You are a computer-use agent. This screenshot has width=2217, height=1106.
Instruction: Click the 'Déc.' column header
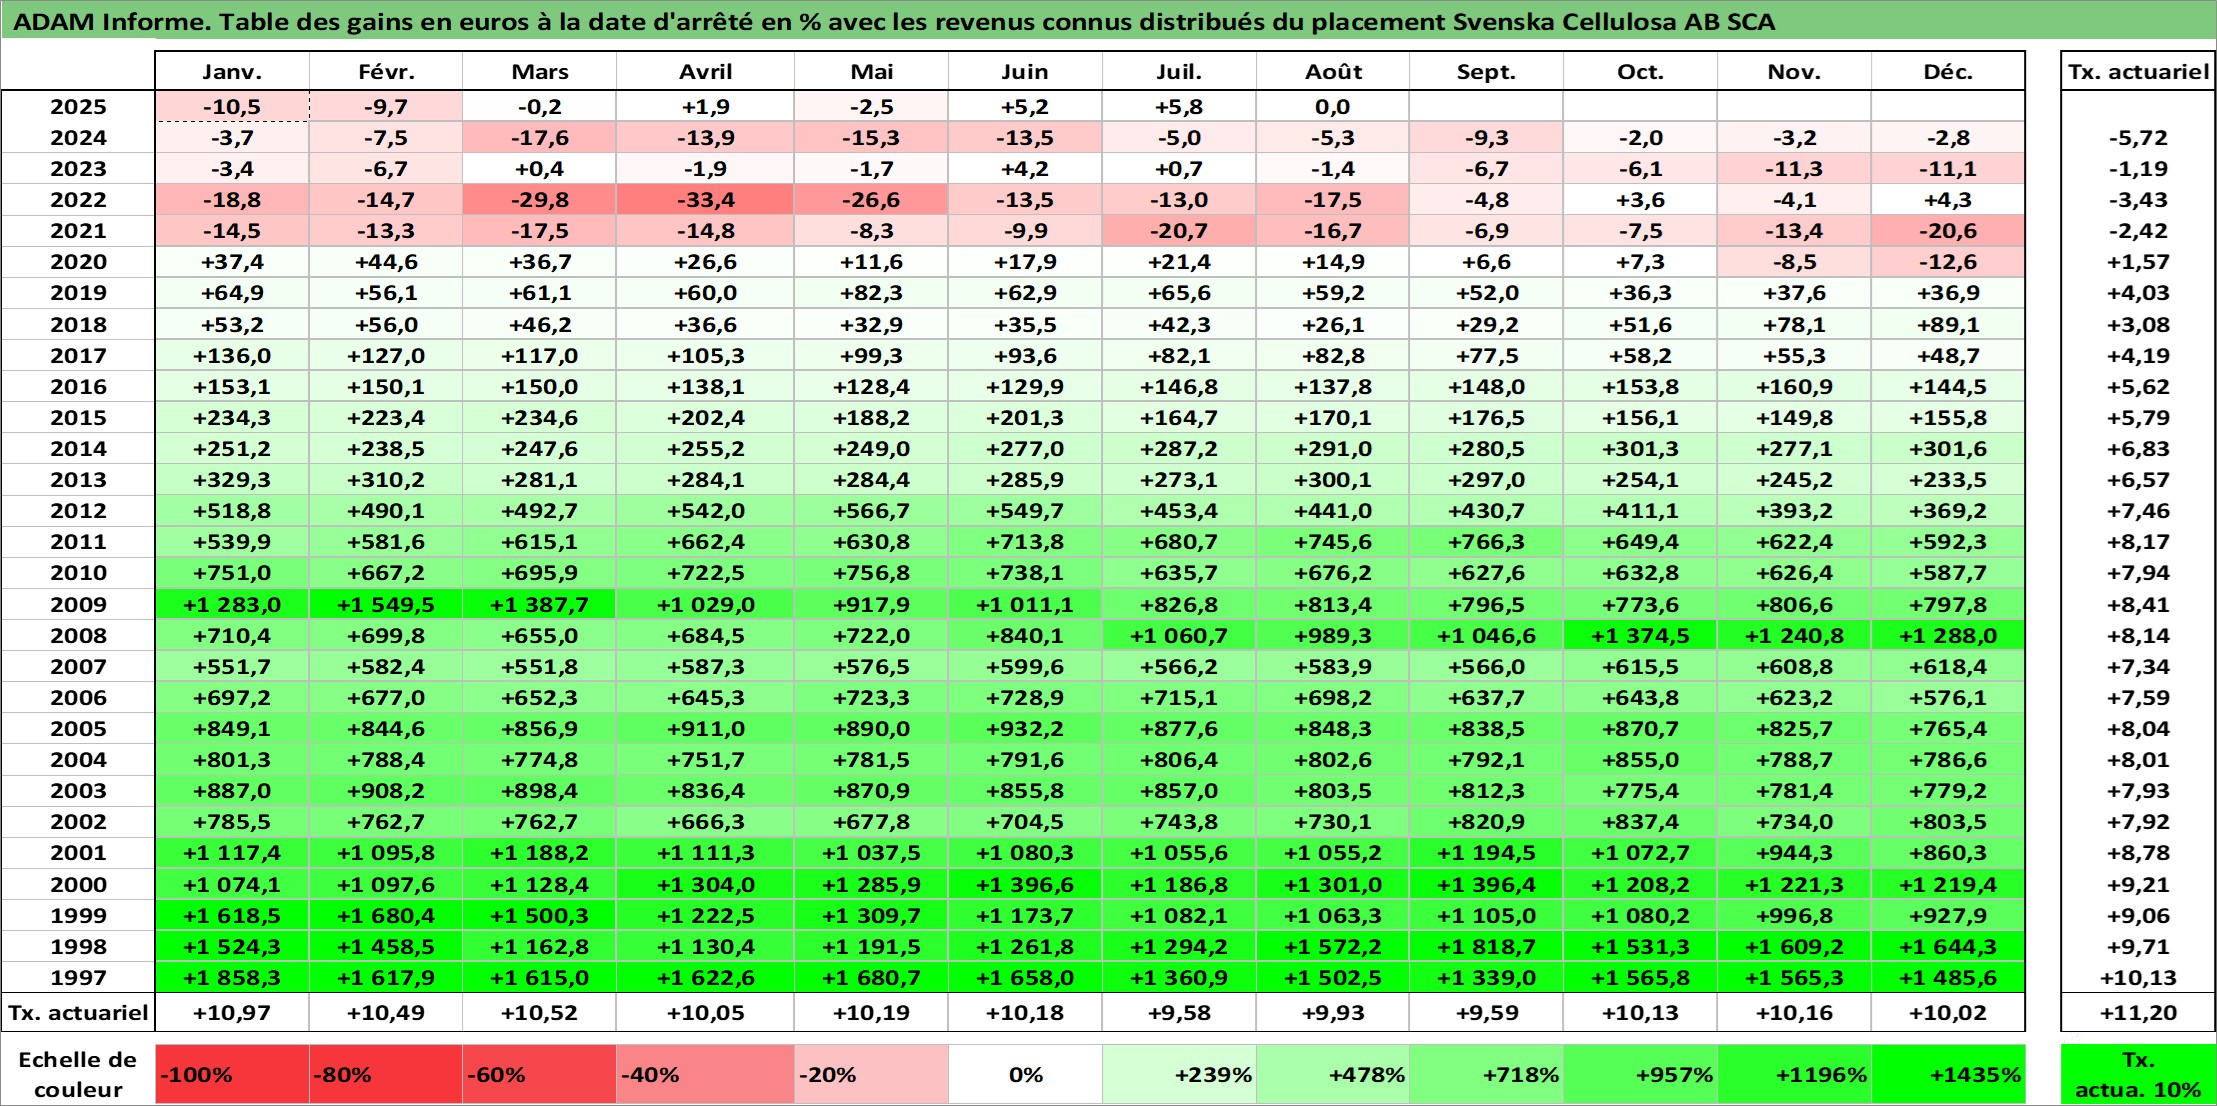(x=1948, y=72)
